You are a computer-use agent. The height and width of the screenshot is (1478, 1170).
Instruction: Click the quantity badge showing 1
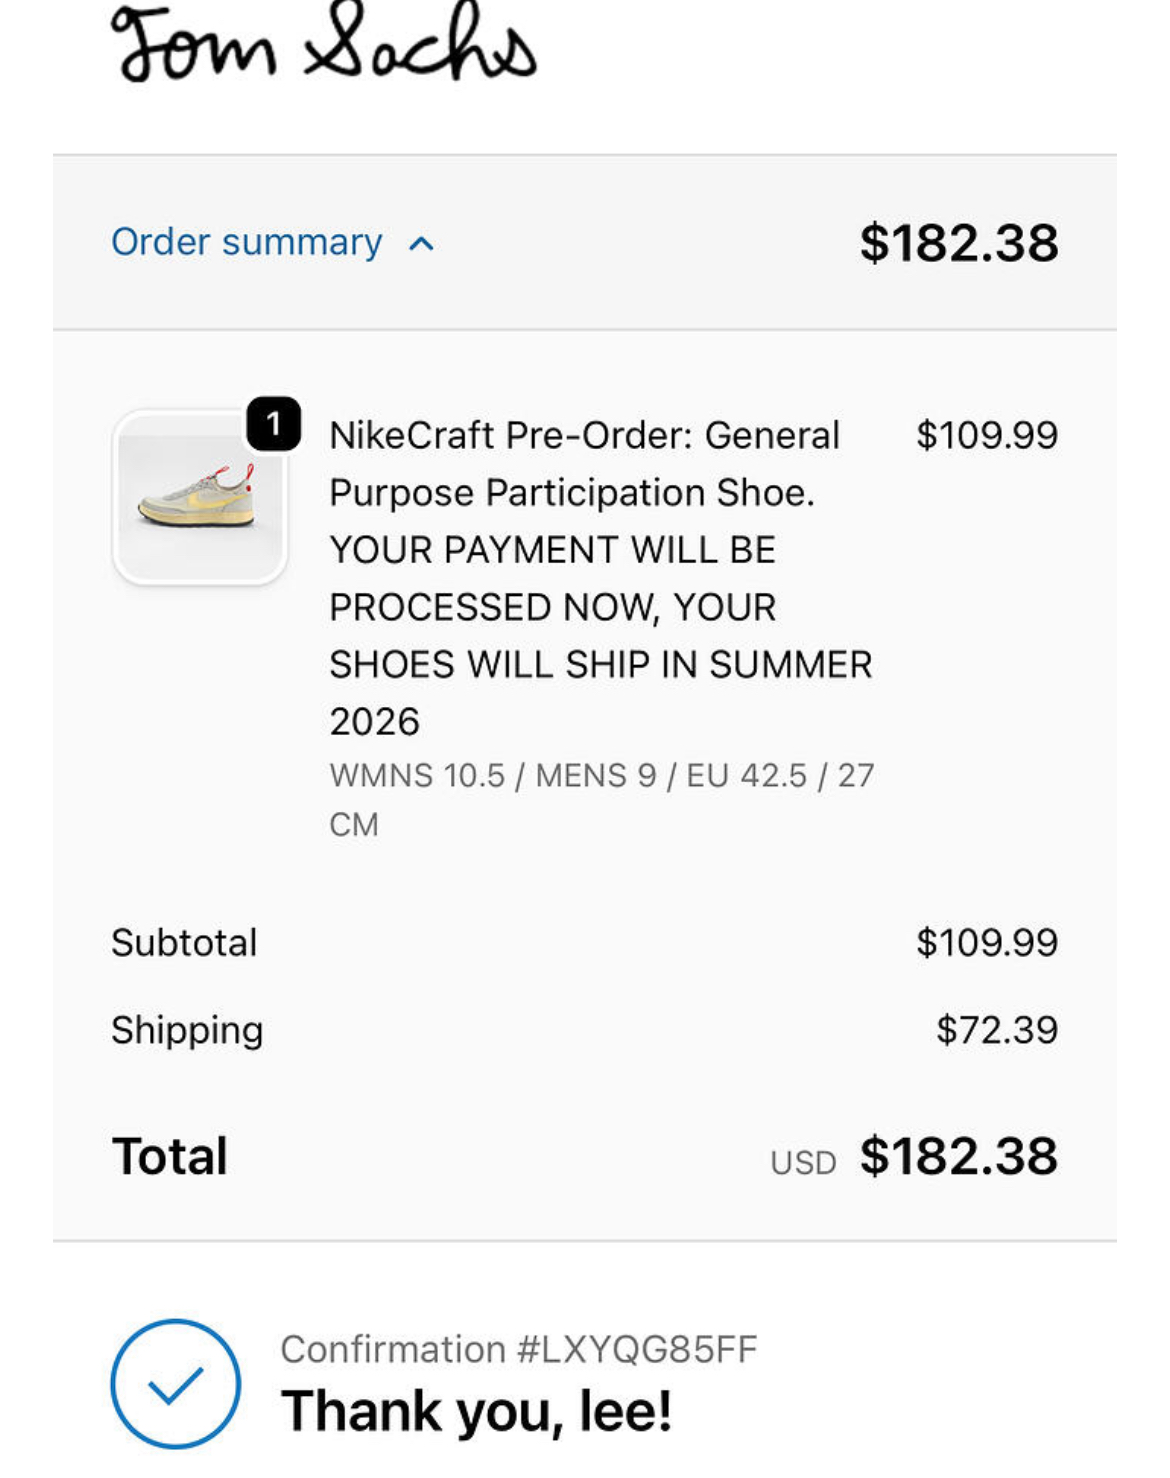pos(273,424)
